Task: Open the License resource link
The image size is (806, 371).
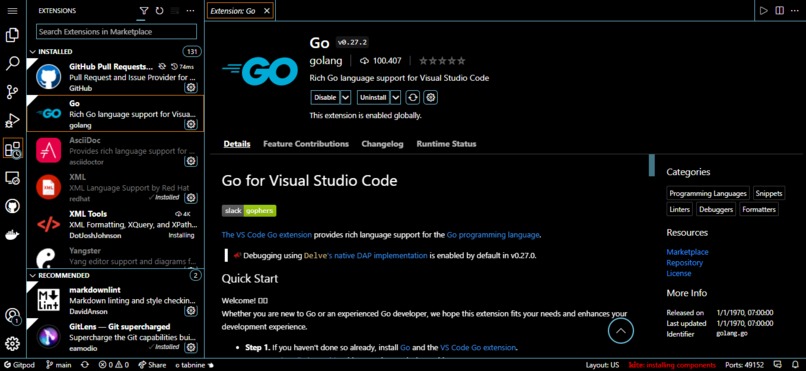Action: 679,273
